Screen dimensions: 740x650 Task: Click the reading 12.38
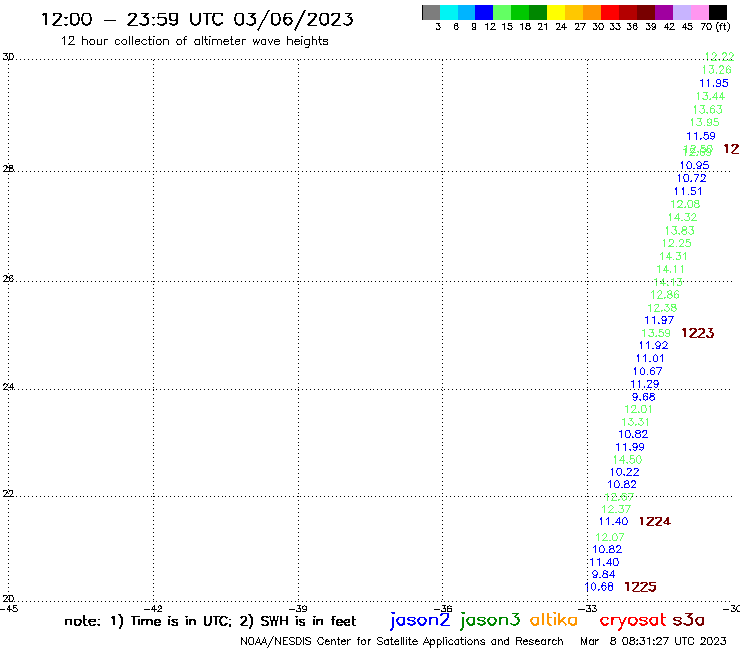point(662,308)
